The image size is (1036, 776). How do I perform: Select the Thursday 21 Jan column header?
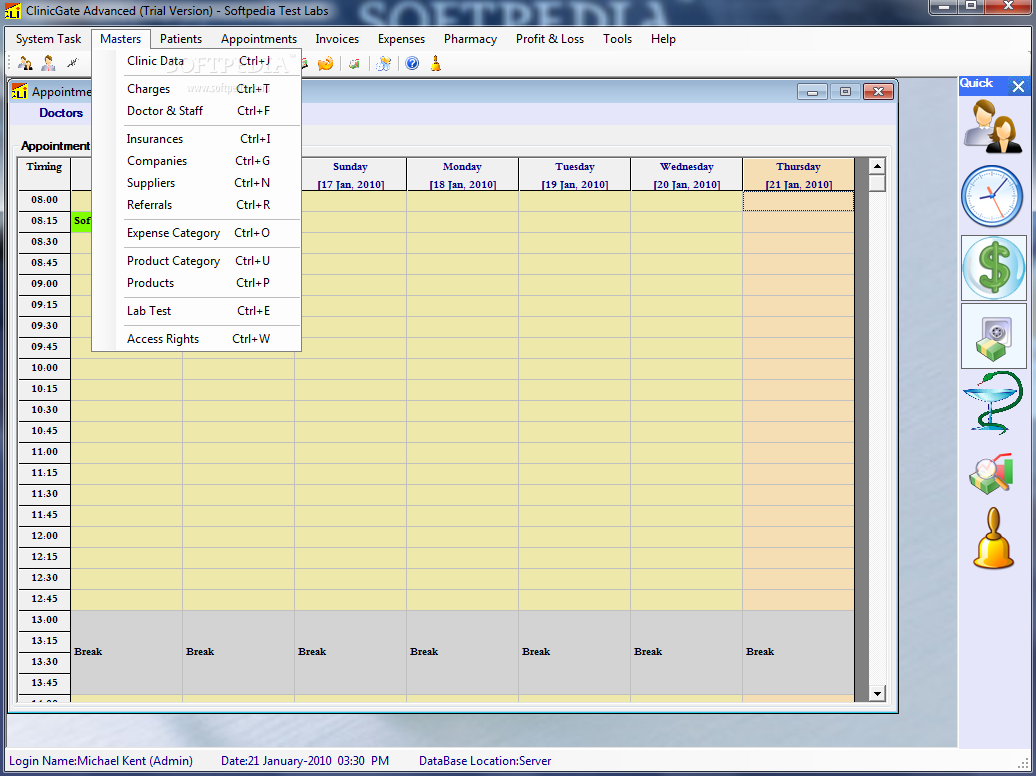click(x=798, y=175)
